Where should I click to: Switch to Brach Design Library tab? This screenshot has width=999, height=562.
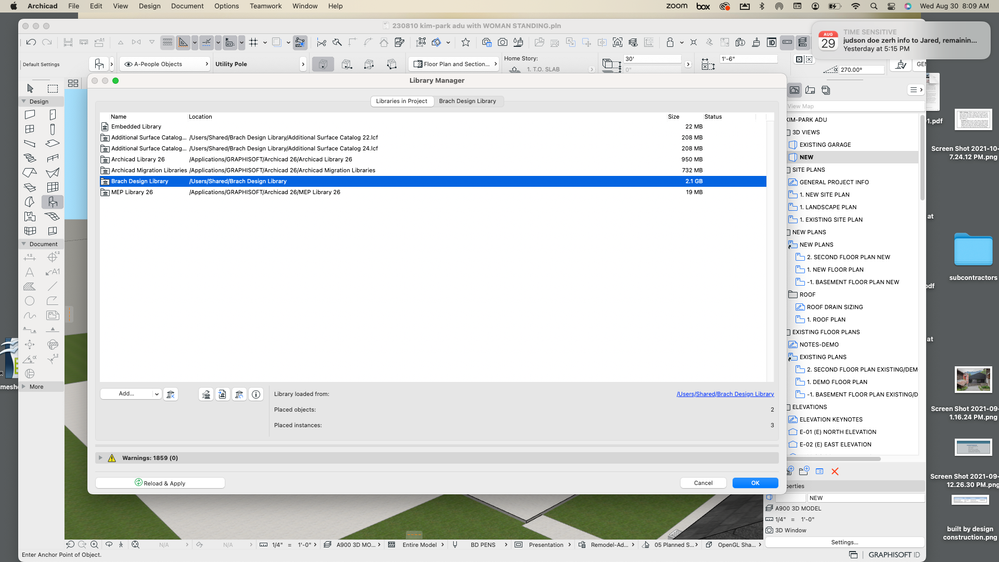[x=467, y=101]
